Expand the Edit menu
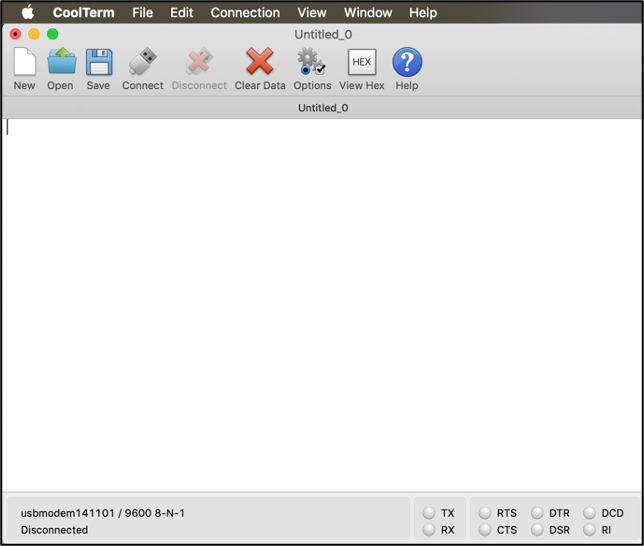 click(x=182, y=13)
